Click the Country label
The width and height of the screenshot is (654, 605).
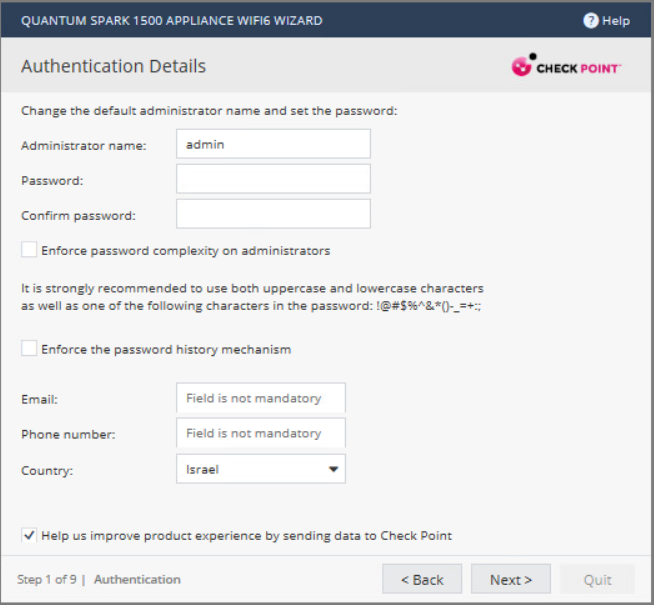click(47, 471)
